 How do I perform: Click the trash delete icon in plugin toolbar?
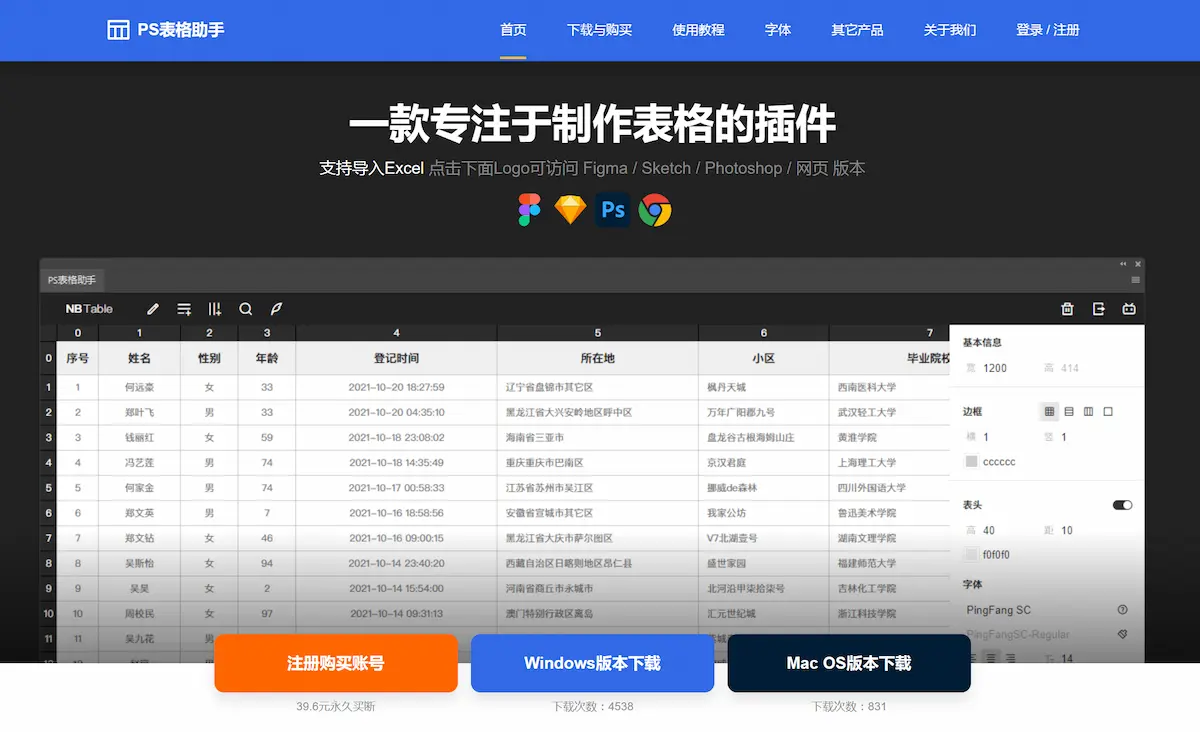1067,309
